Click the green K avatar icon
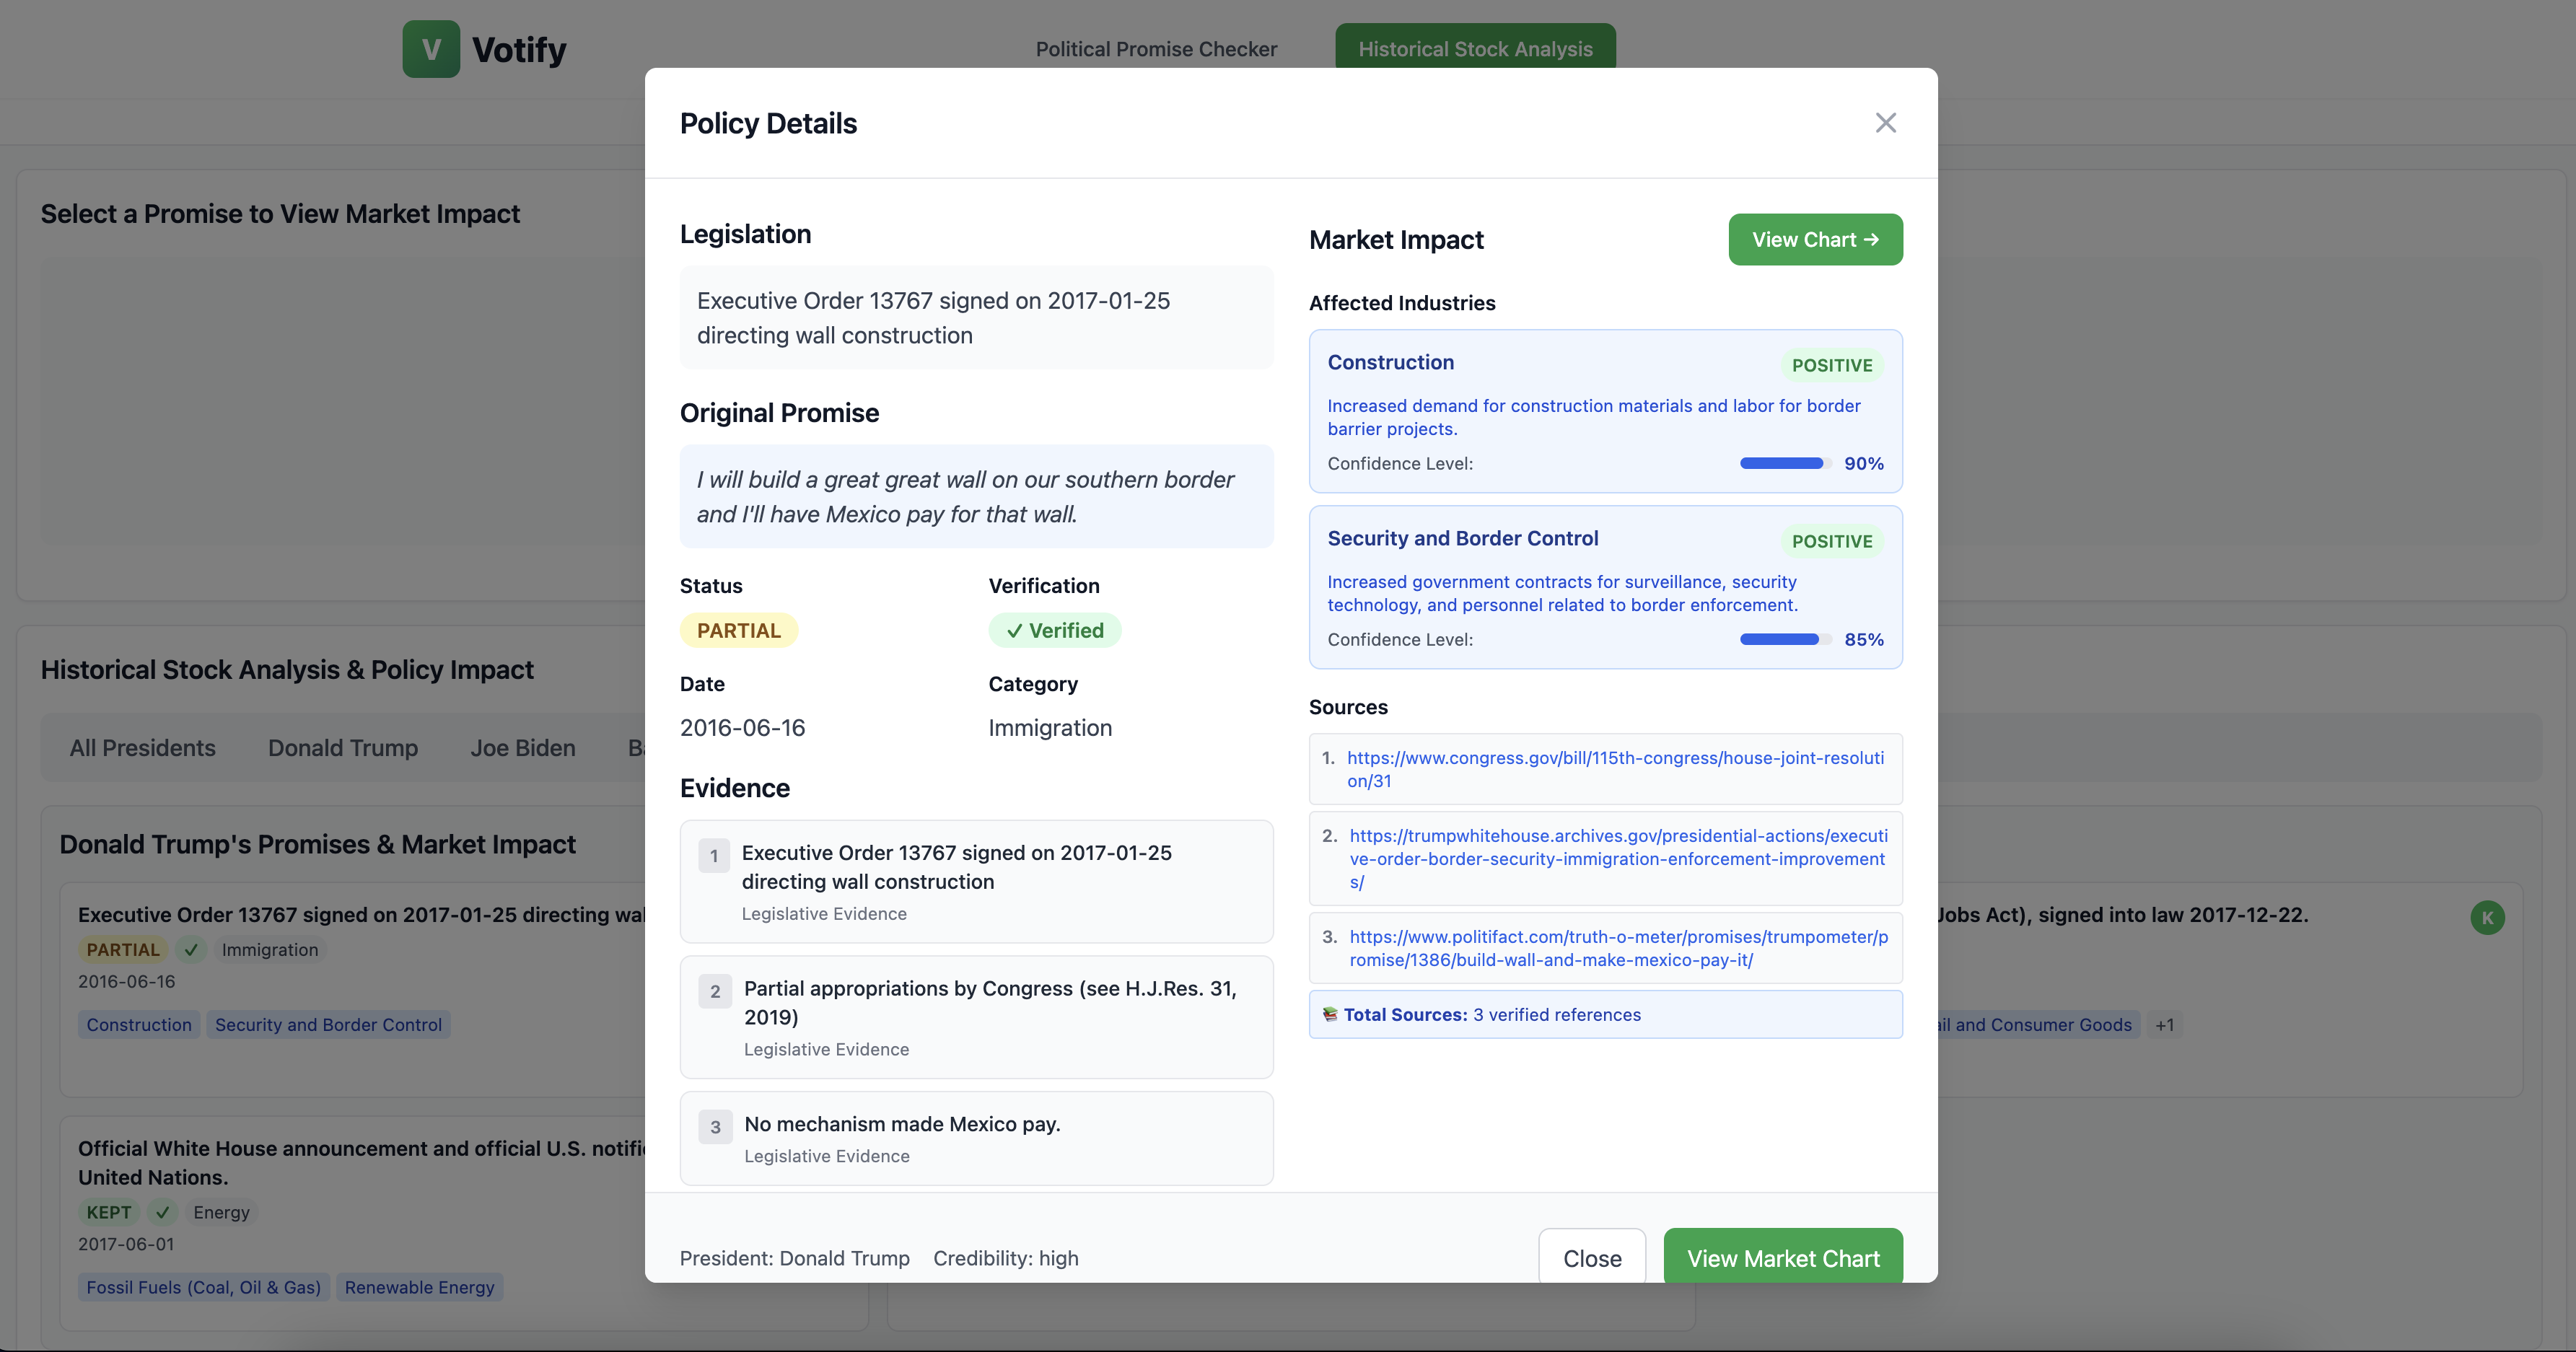 (2487, 918)
